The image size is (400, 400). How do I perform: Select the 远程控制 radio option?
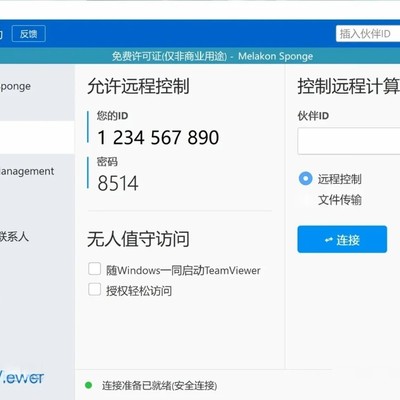305,179
